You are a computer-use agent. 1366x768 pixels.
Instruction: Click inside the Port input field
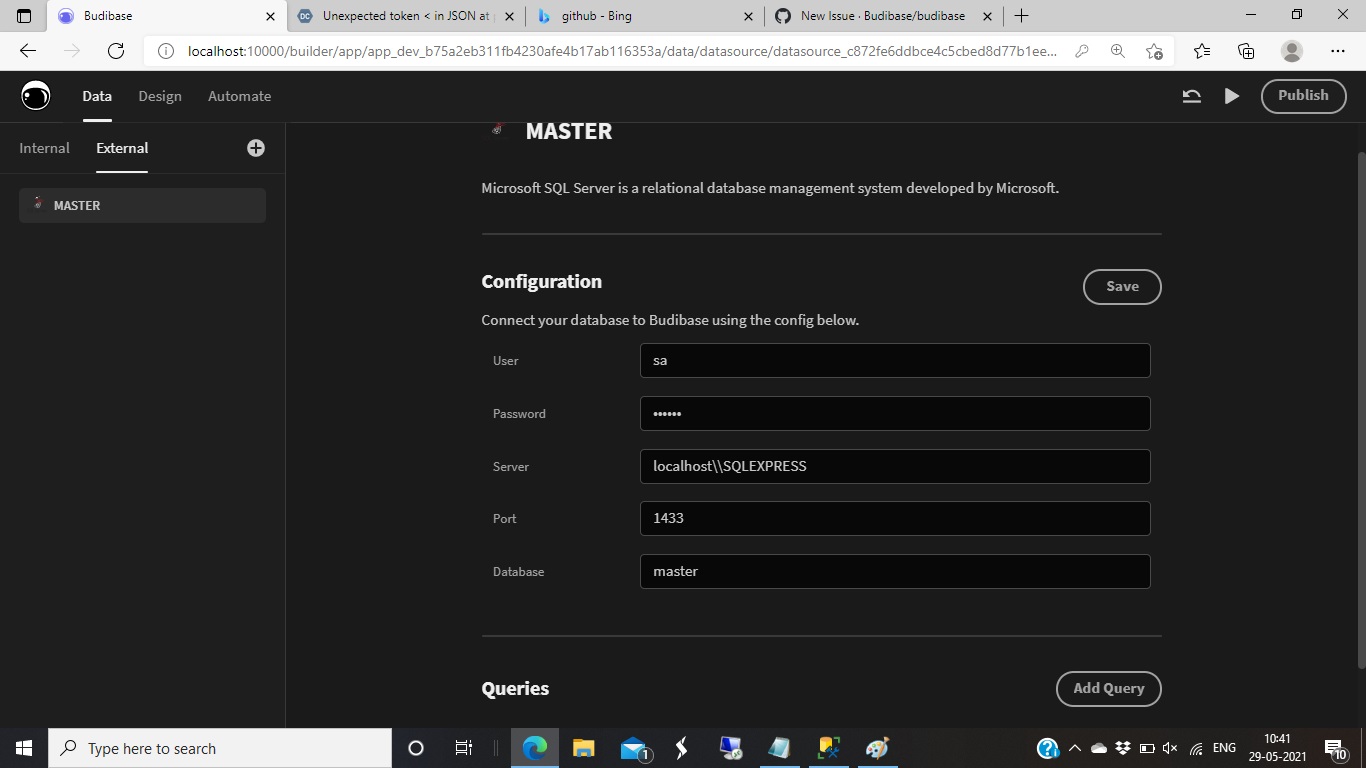[894, 518]
